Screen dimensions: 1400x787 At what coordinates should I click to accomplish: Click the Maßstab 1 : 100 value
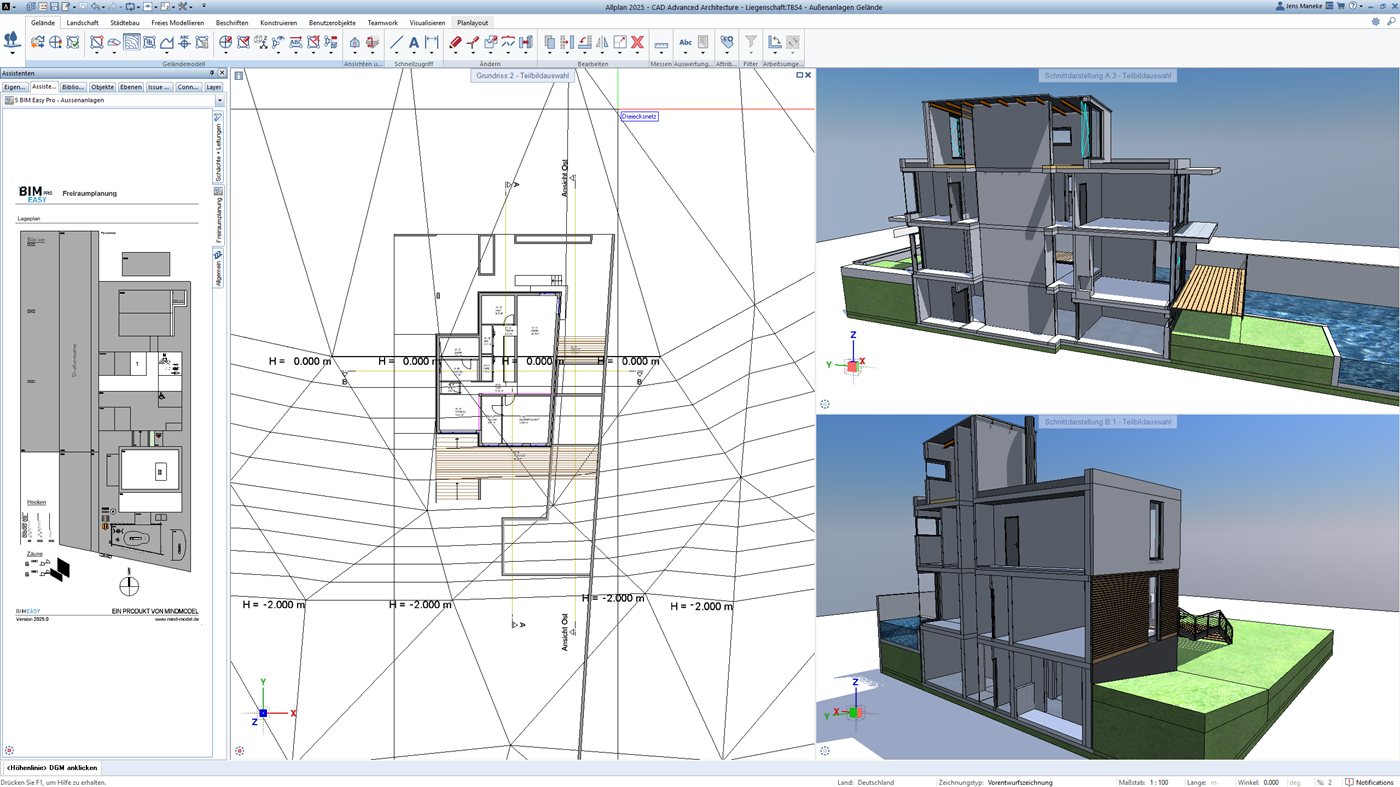1158,782
